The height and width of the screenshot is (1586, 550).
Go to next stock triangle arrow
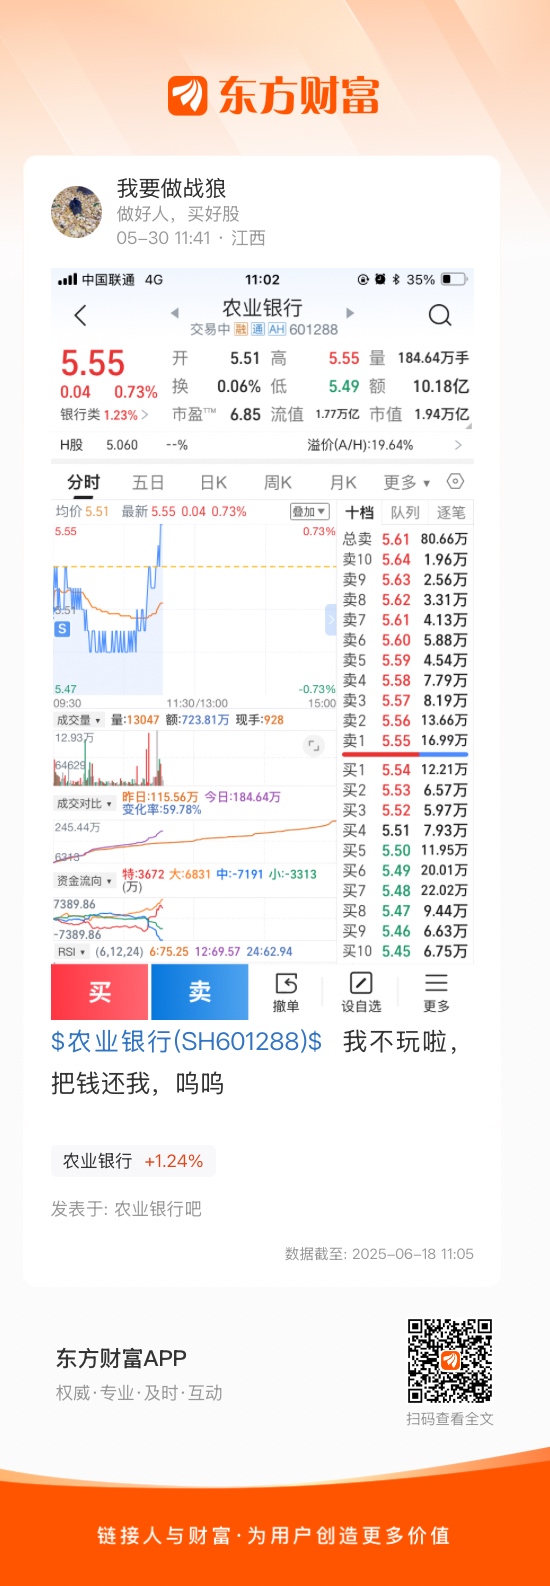[x=350, y=313]
